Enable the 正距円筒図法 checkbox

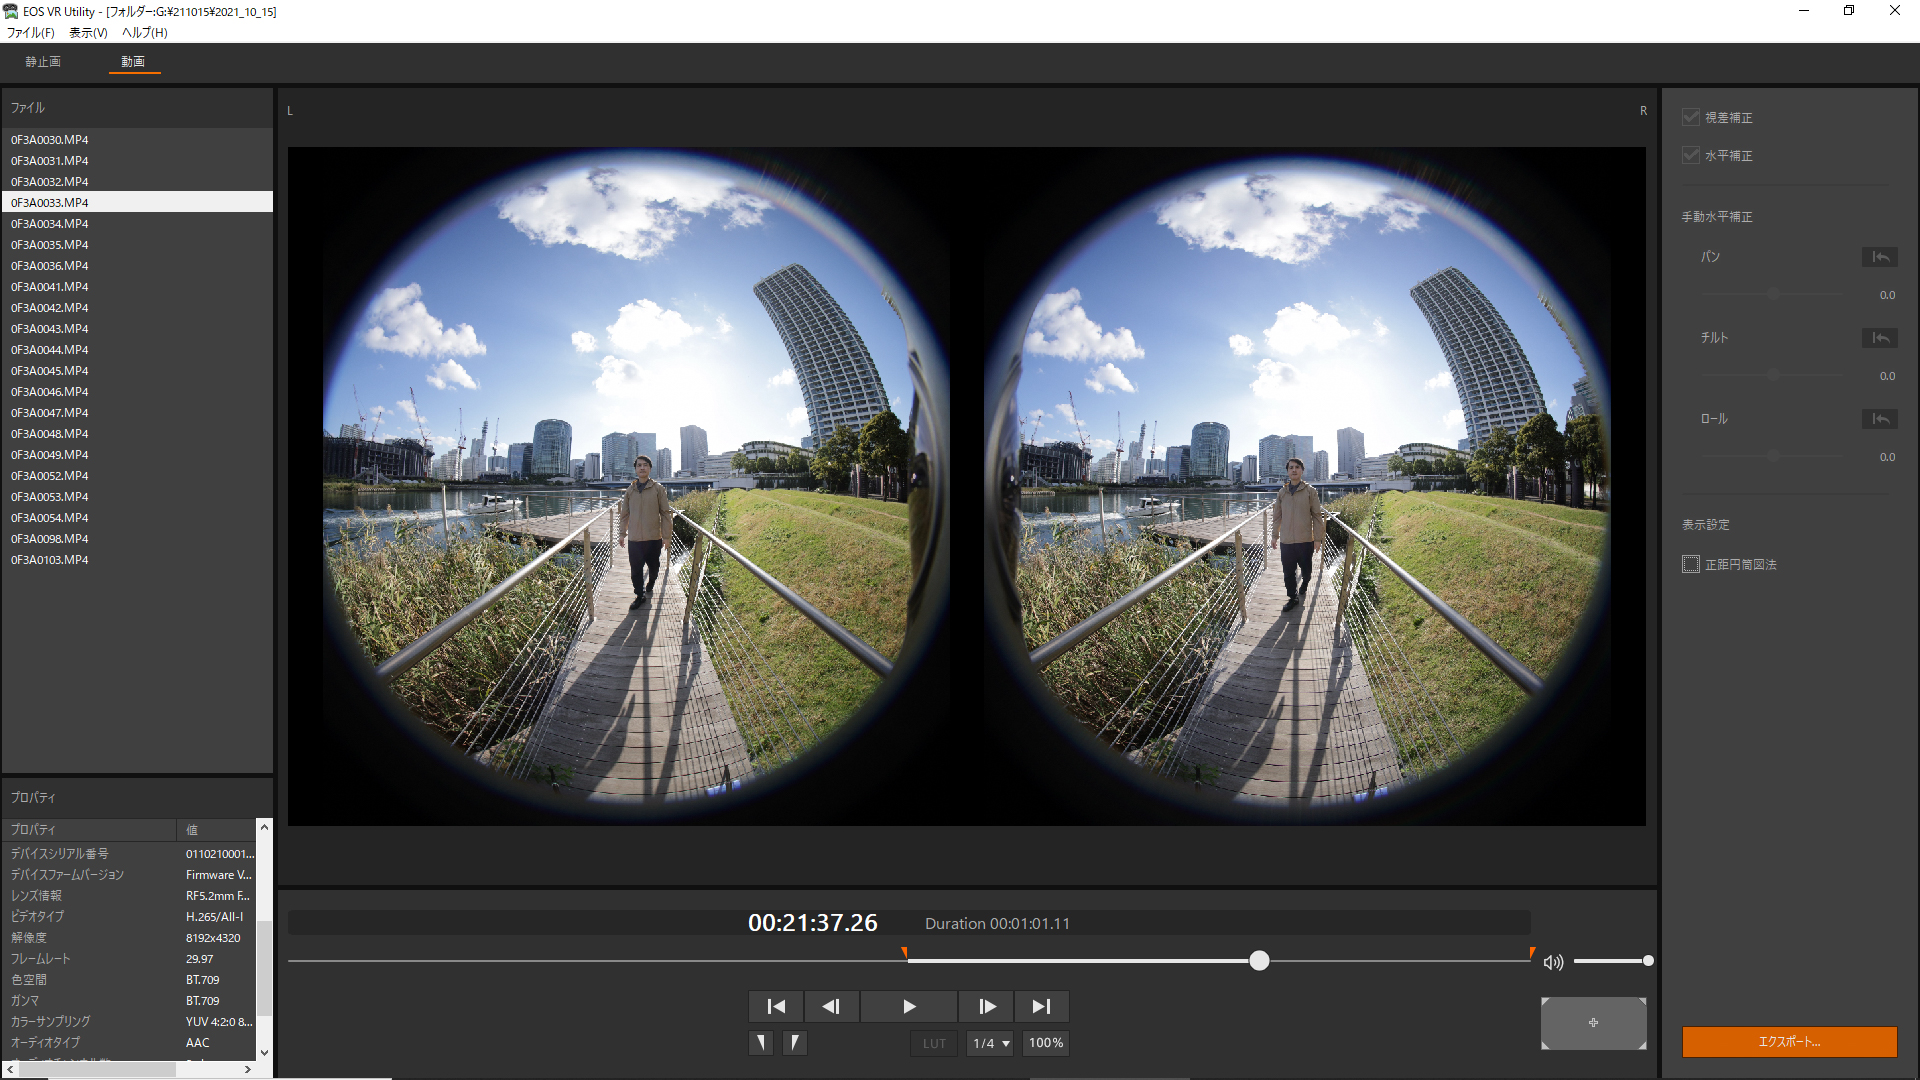tap(1691, 564)
